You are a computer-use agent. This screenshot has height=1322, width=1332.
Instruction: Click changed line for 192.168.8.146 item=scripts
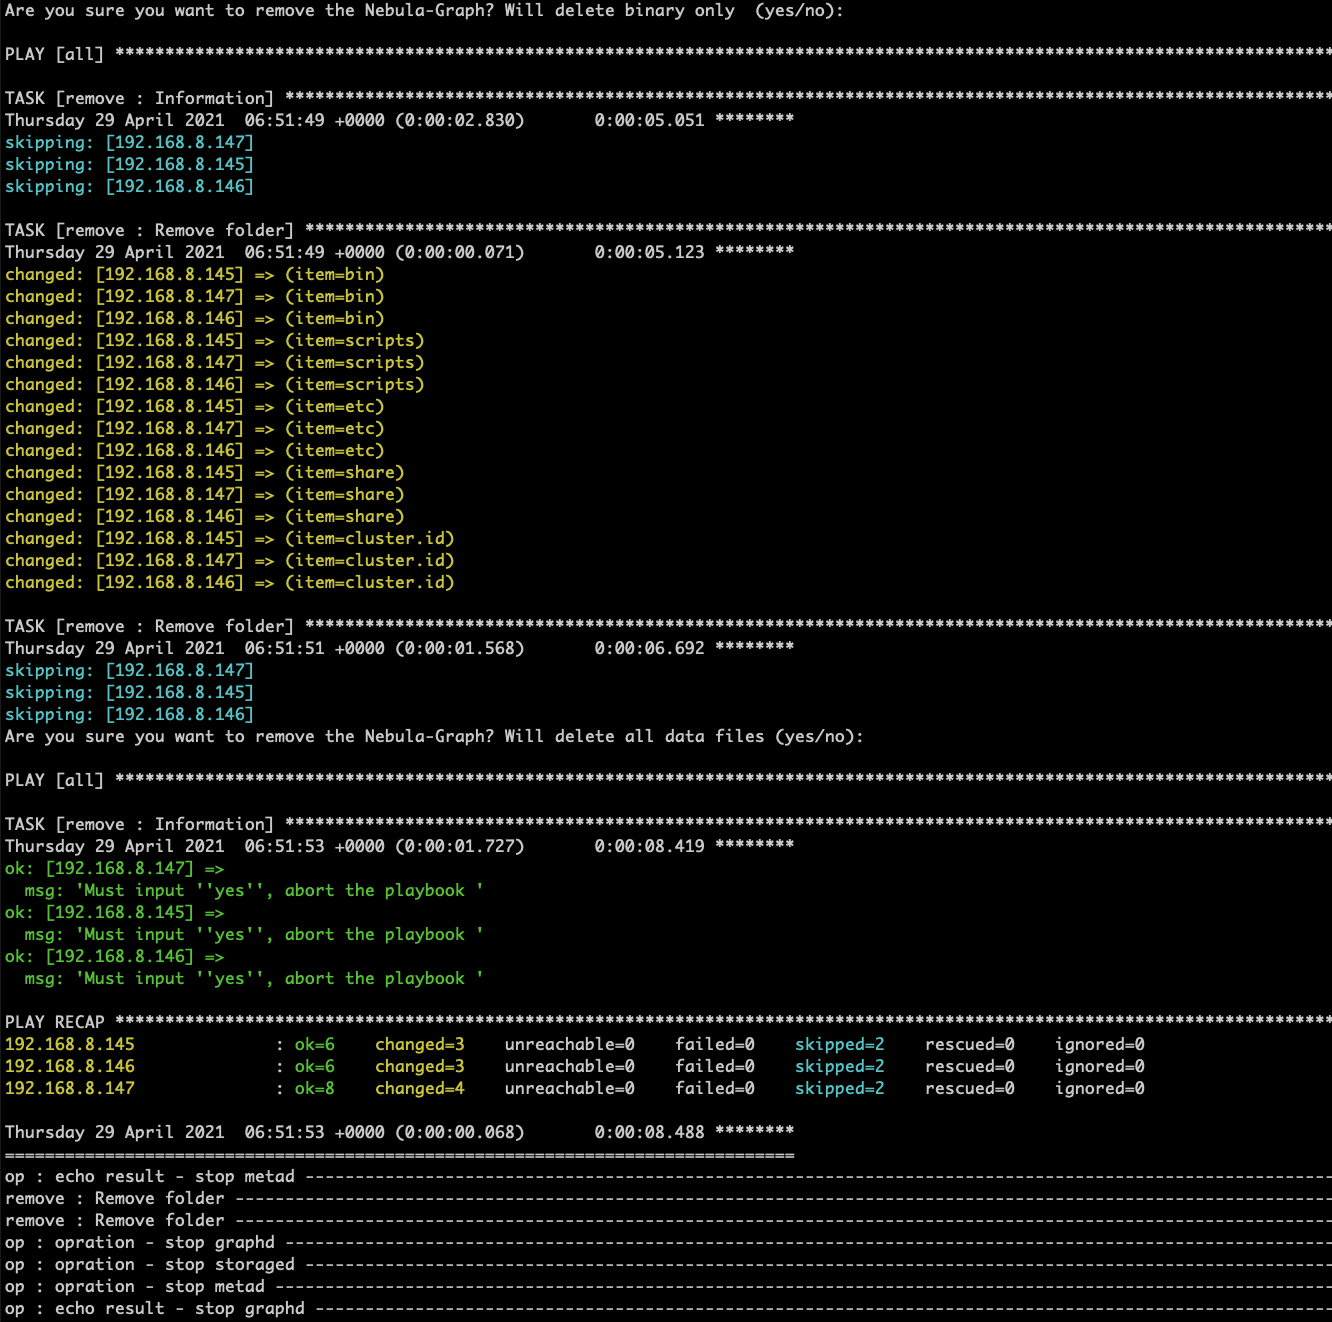(x=215, y=384)
